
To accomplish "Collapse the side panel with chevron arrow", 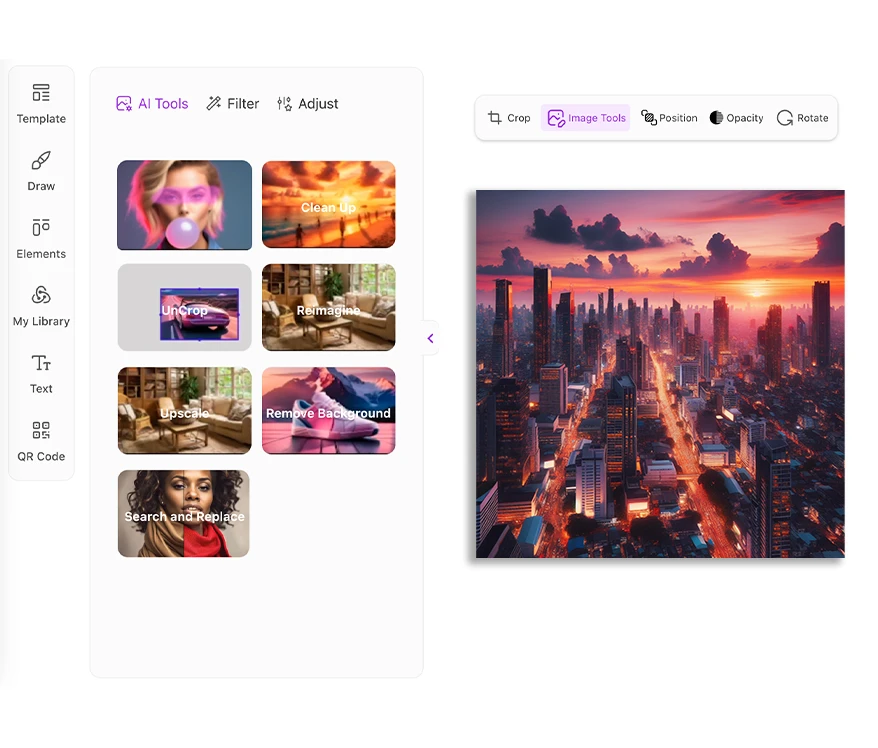I will pyautogui.click(x=430, y=338).
